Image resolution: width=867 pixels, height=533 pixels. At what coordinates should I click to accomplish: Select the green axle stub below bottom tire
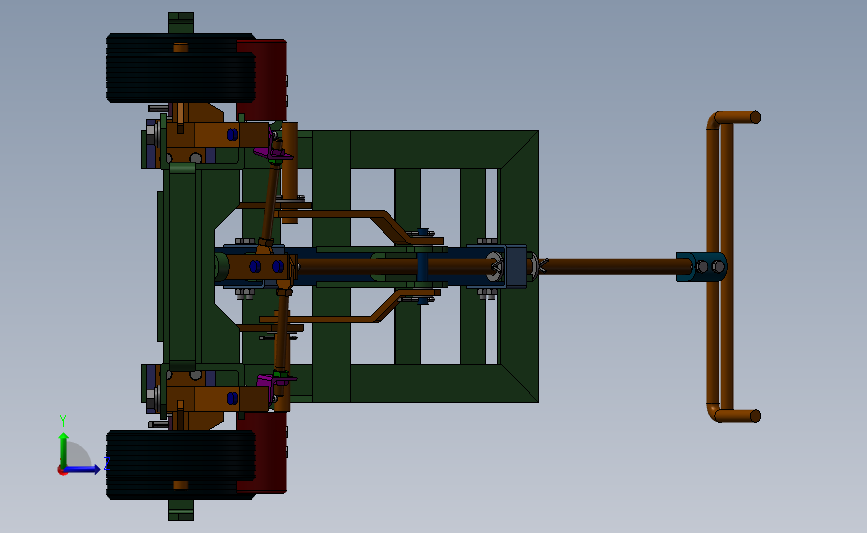[x=181, y=510]
